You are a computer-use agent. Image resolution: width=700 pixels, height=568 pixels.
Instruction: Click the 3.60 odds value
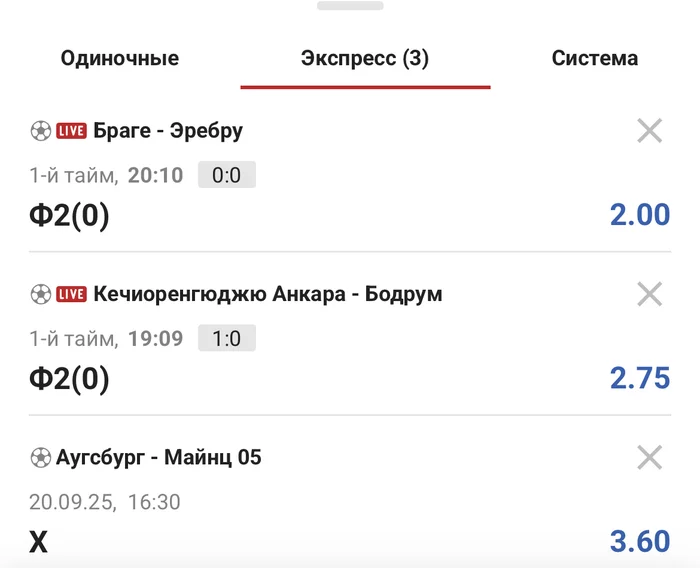click(x=640, y=541)
